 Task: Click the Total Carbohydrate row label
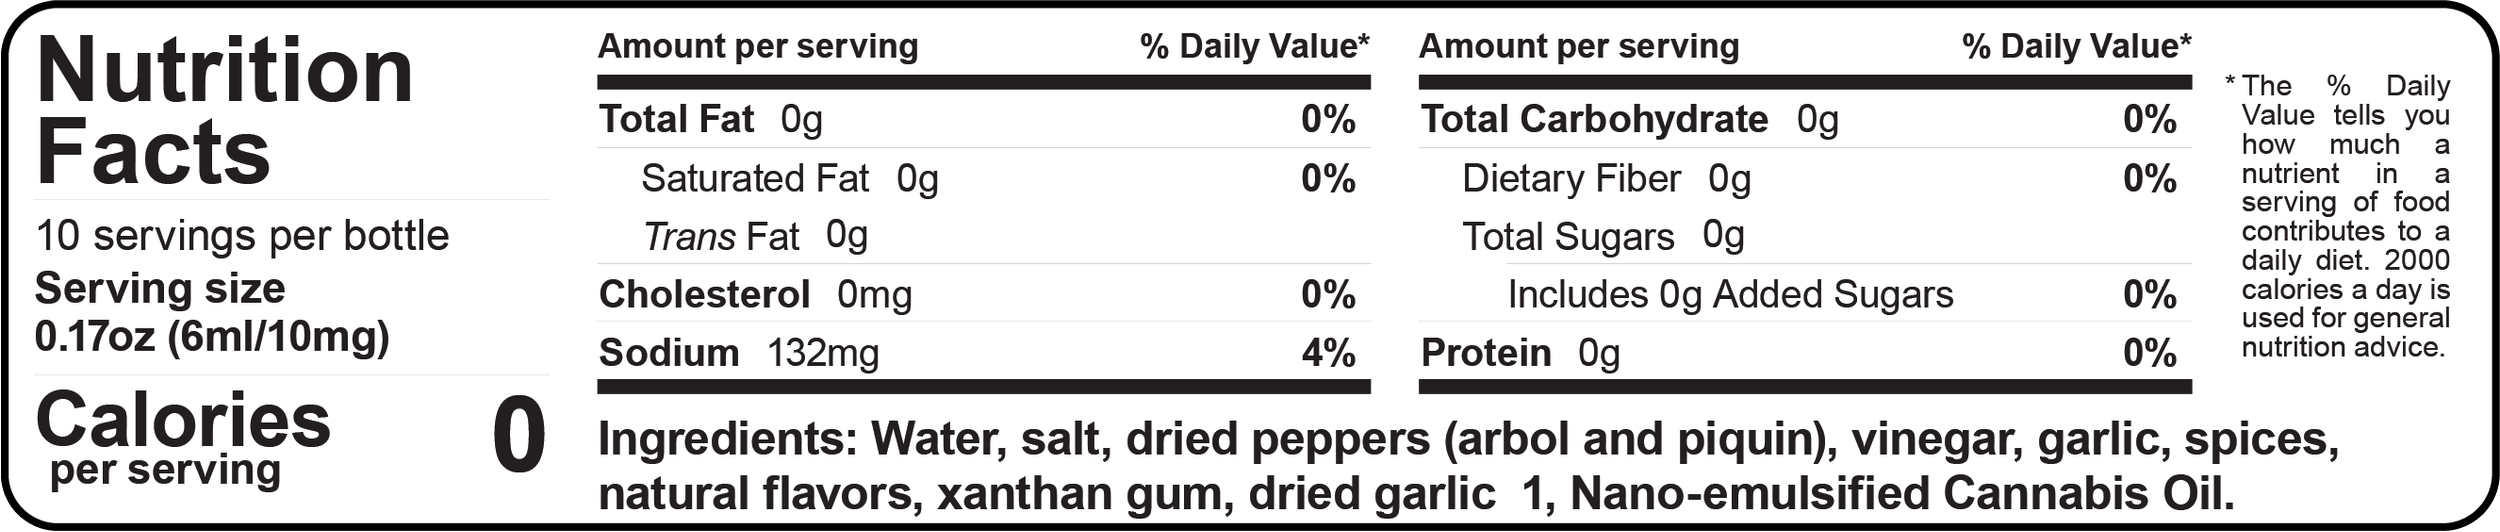point(1594,119)
